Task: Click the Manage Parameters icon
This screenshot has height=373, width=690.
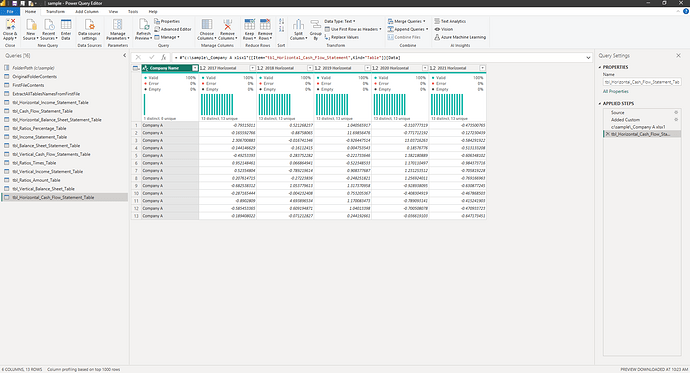Action: (x=117, y=25)
